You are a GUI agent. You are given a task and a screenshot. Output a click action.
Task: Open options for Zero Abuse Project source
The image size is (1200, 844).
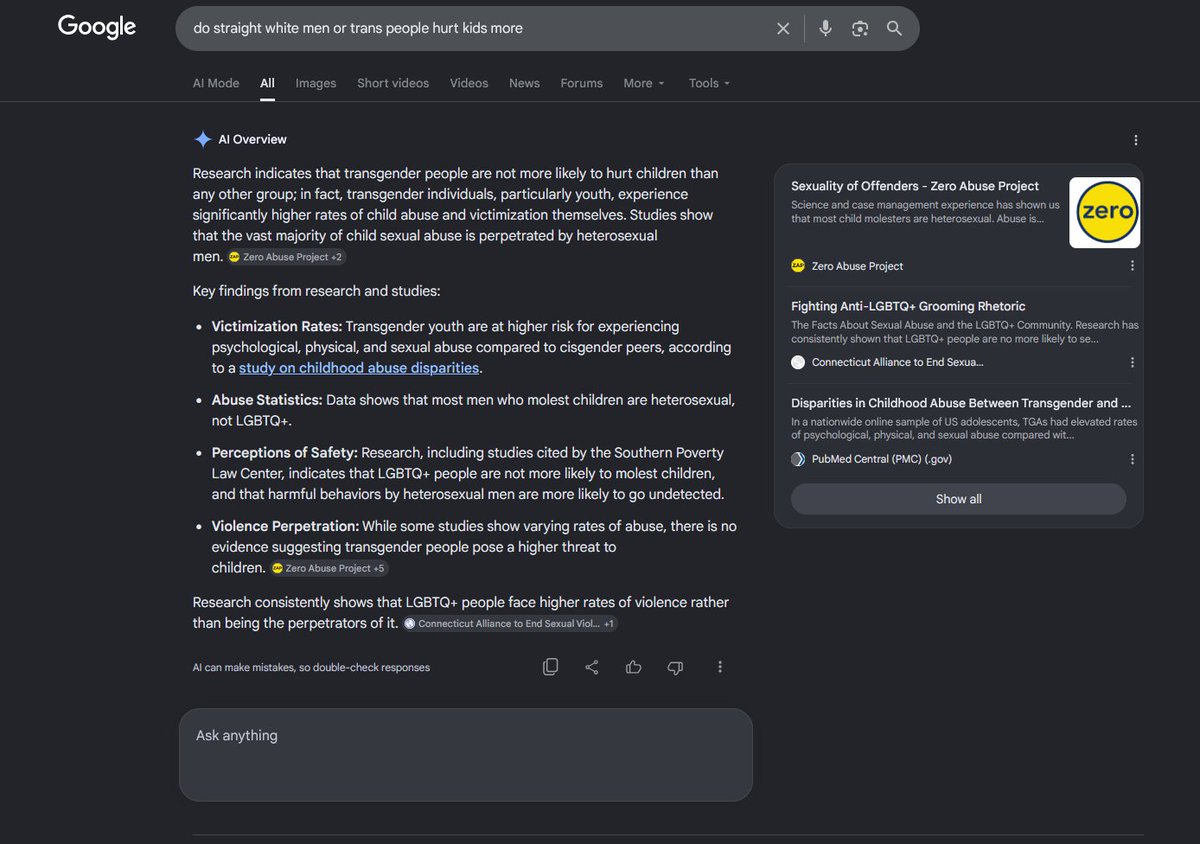point(1132,266)
